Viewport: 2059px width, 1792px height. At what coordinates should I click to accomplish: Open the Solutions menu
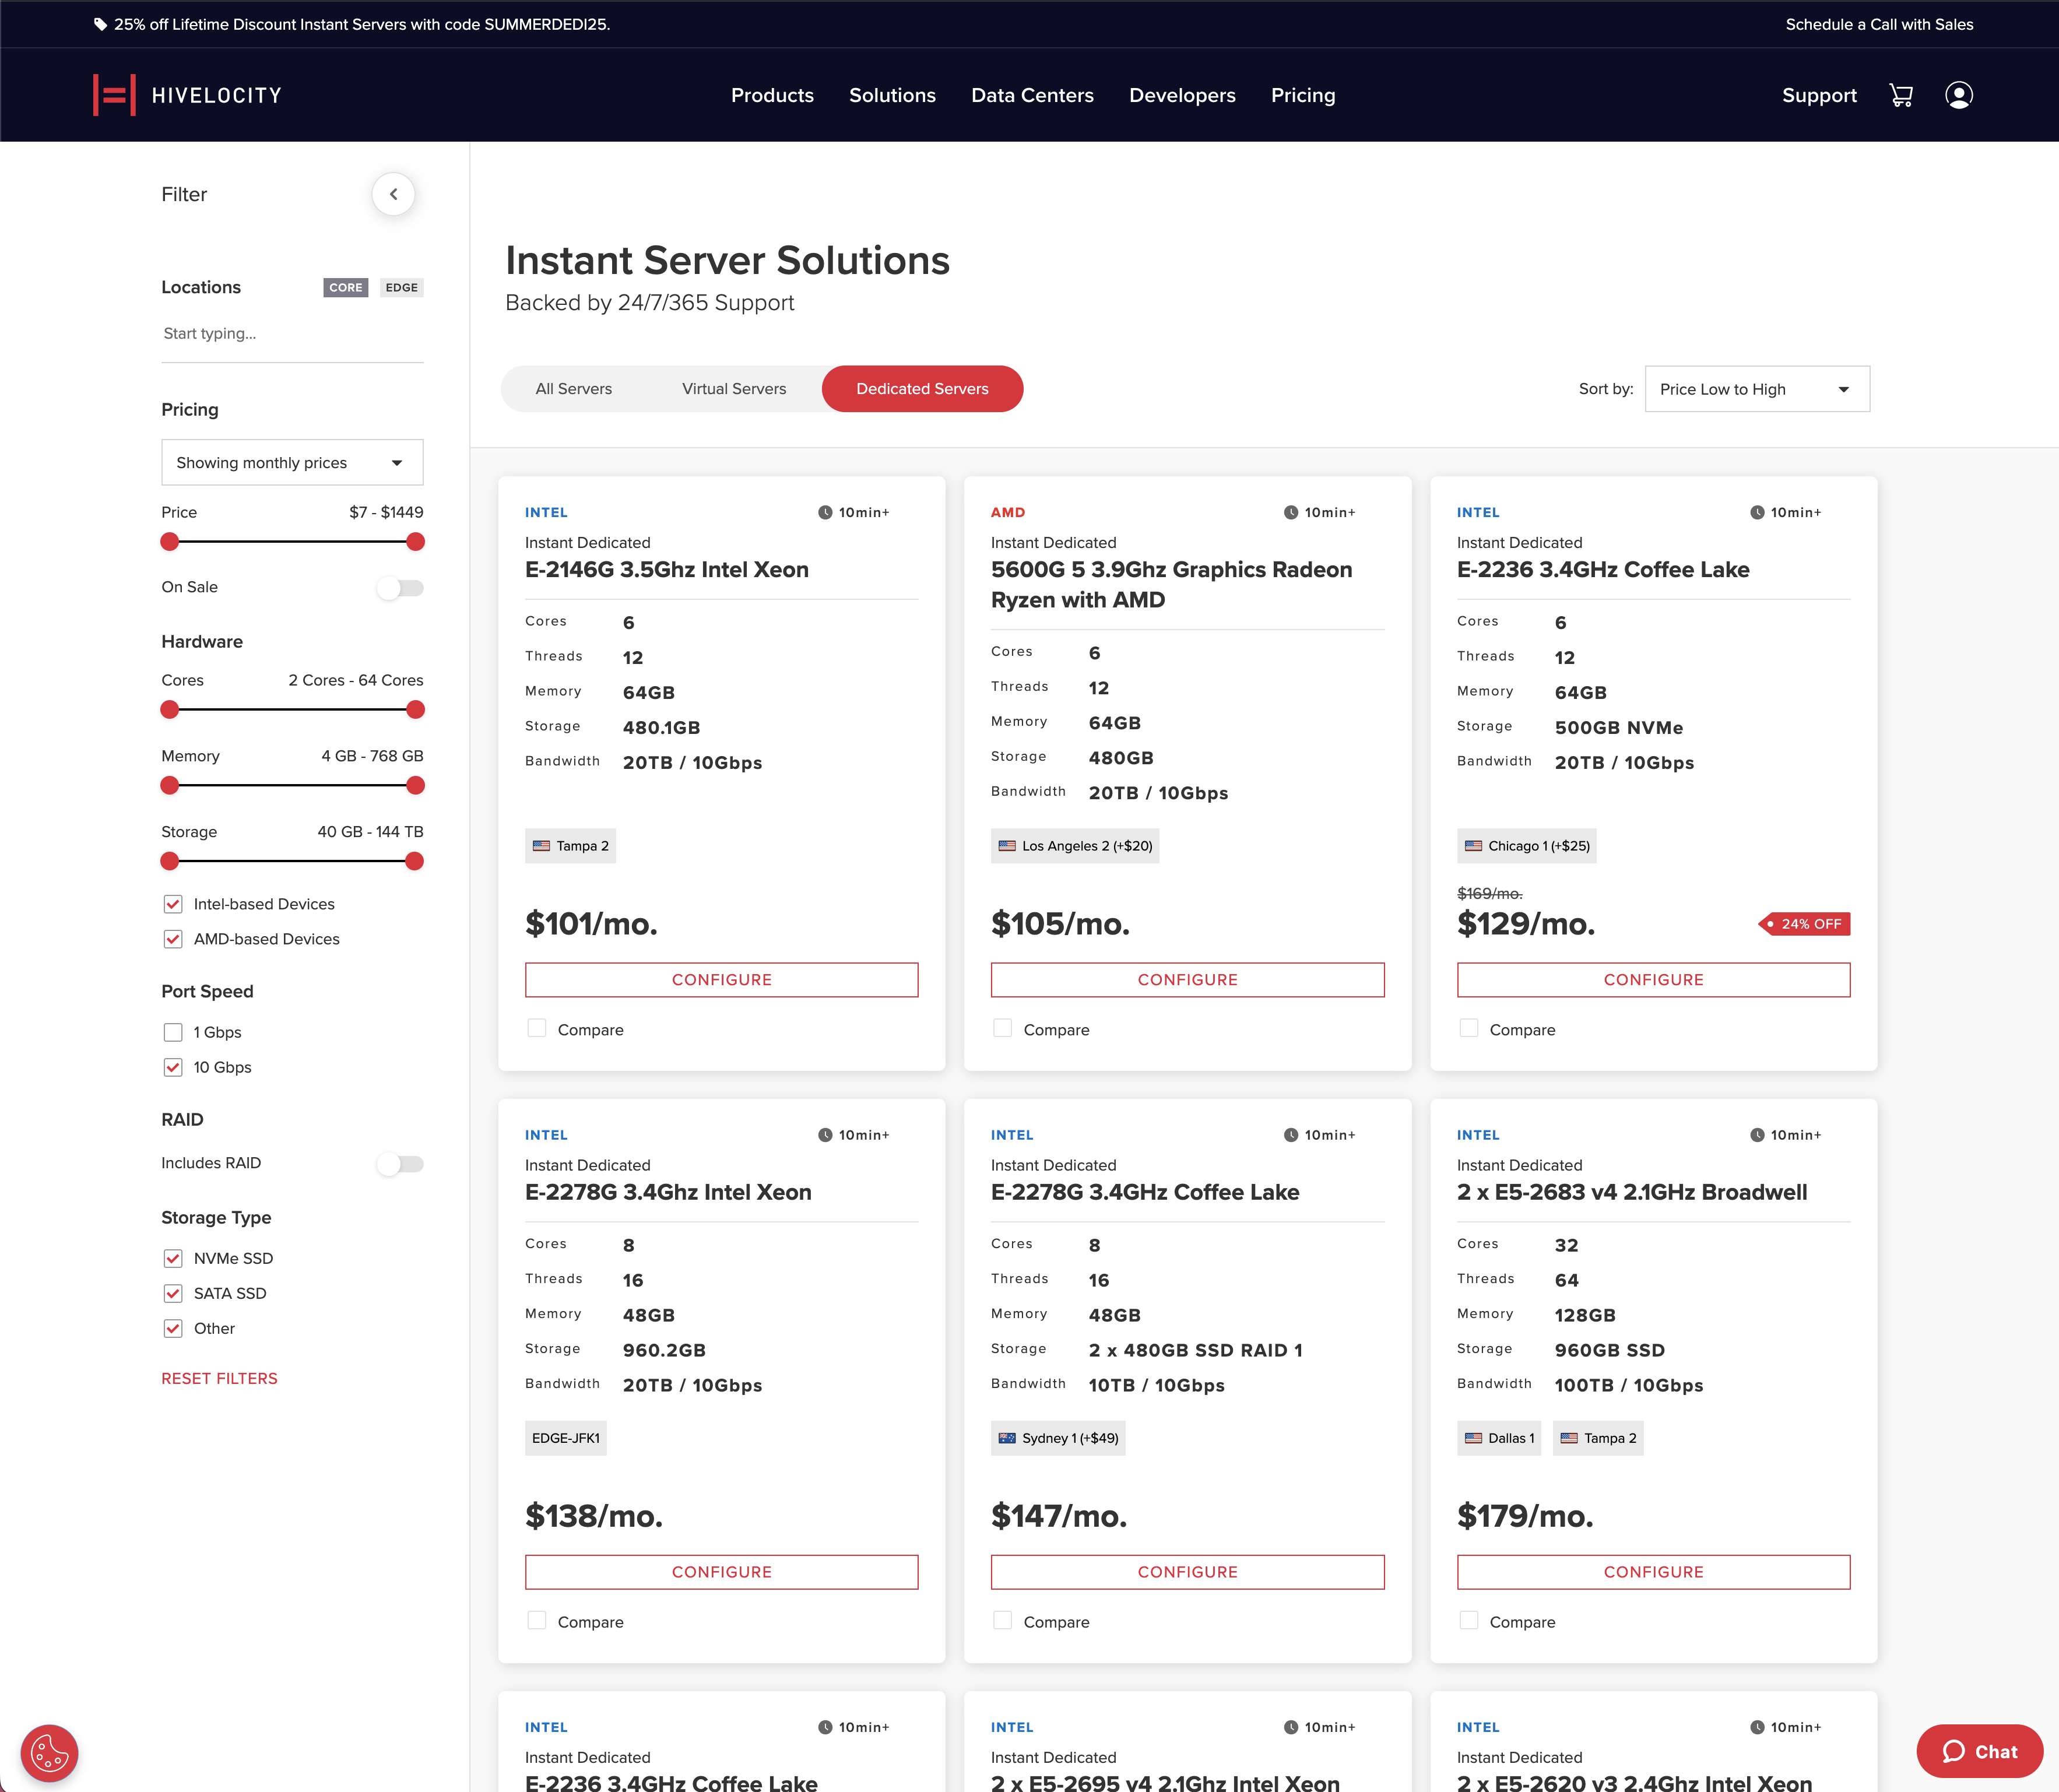(892, 95)
